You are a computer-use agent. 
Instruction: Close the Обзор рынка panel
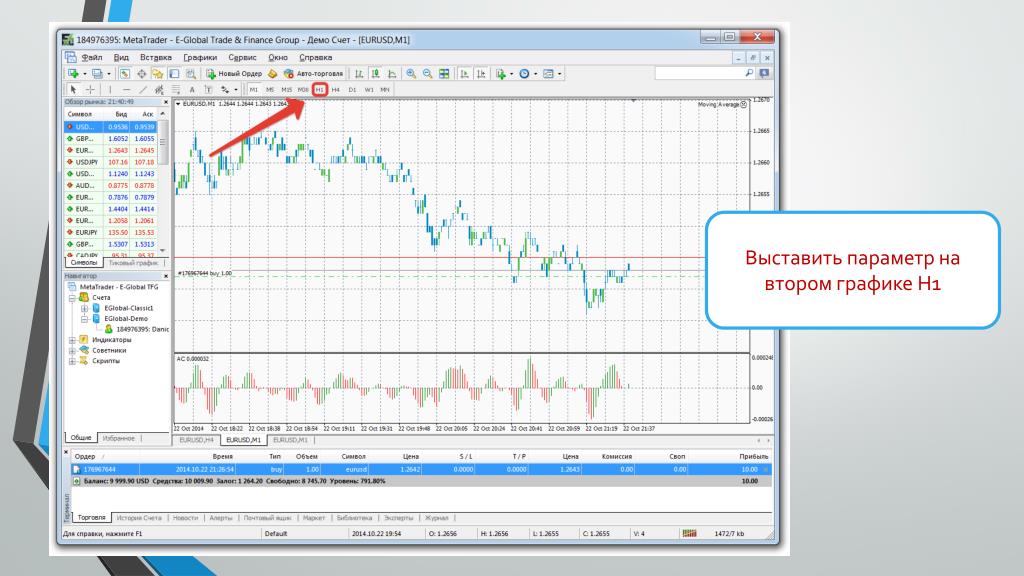[165, 103]
